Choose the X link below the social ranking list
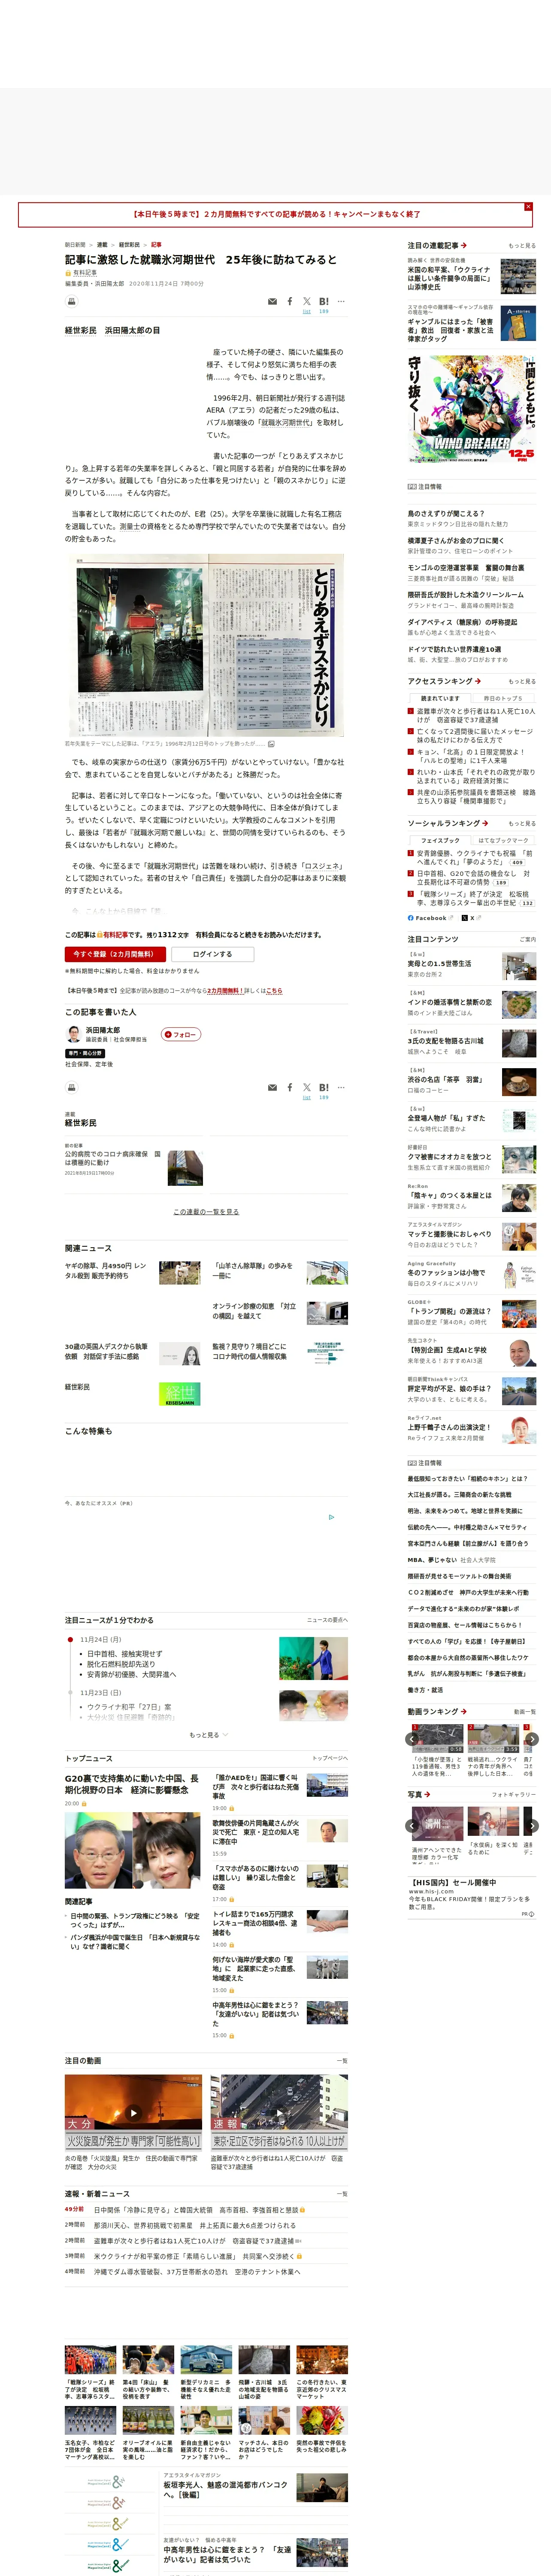Image resolution: width=551 pixels, height=2576 pixels. tap(471, 917)
